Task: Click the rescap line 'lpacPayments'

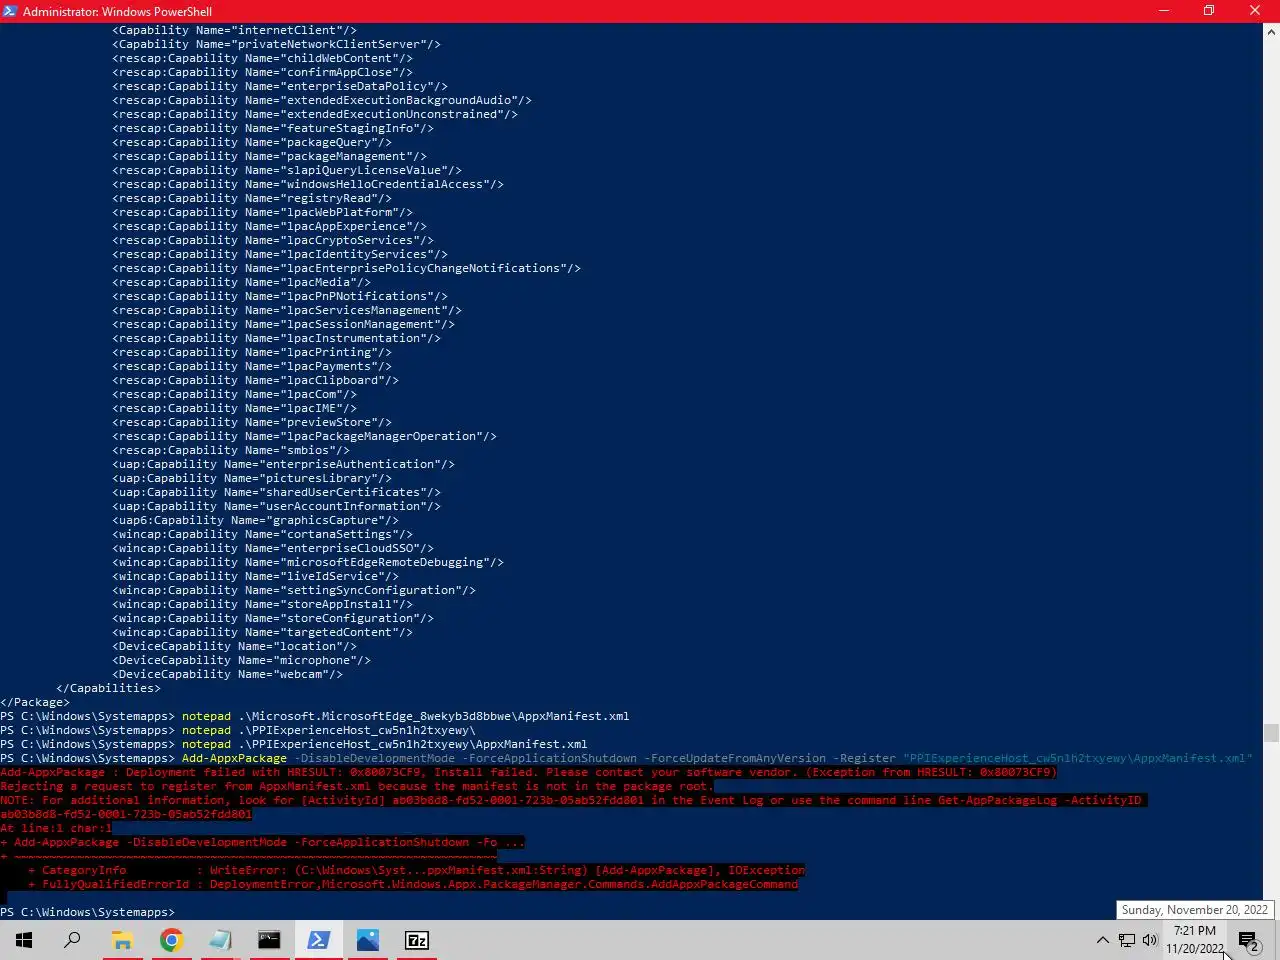Action: pos(252,366)
